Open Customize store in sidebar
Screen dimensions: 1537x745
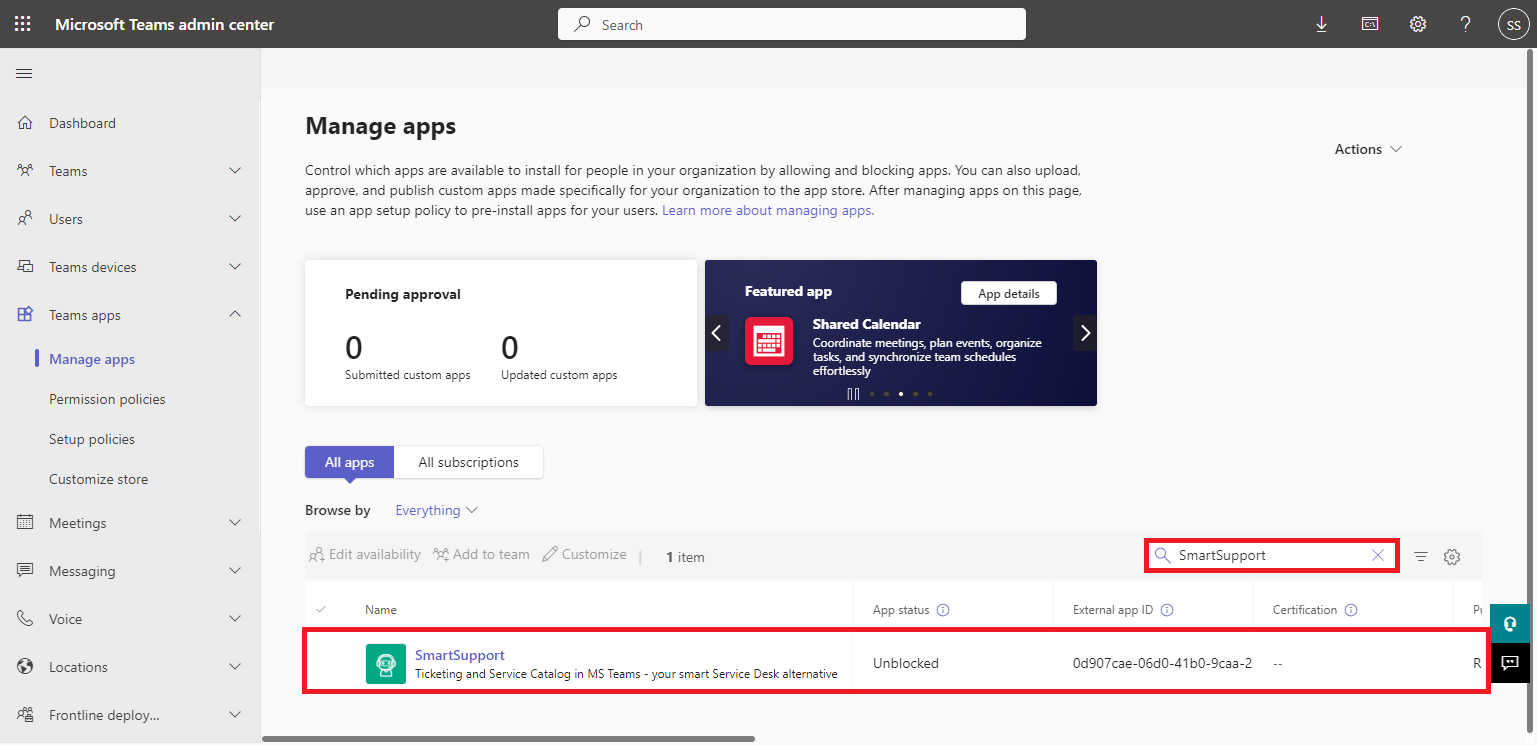point(98,479)
